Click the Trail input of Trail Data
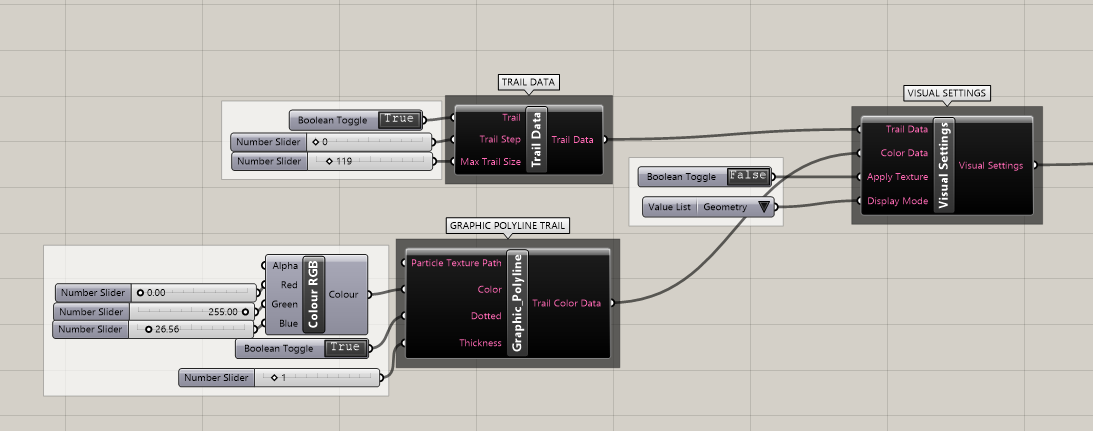The image size is (1093, 431). [x=511, y=117]
